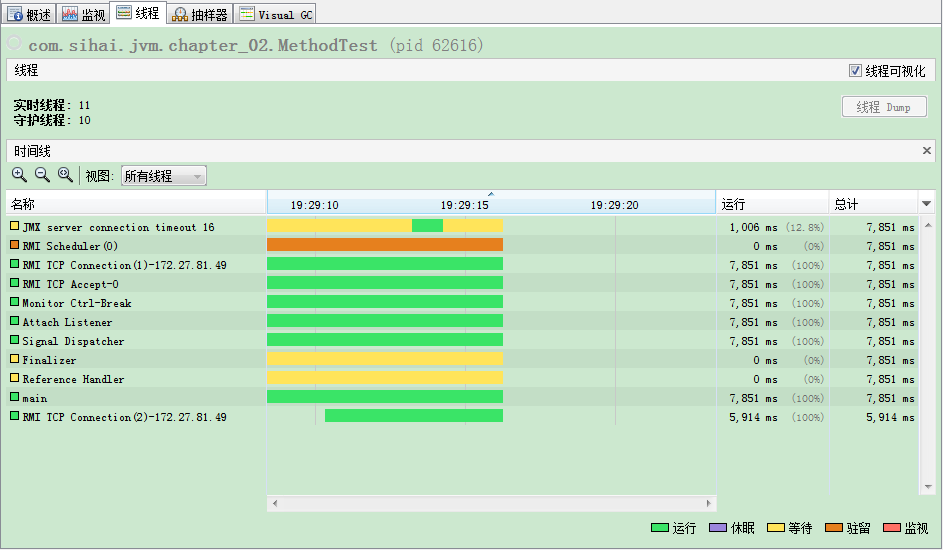Switch to the 概述 overview tab
This screenshot has width=943, height=550.
pos(29,14)
